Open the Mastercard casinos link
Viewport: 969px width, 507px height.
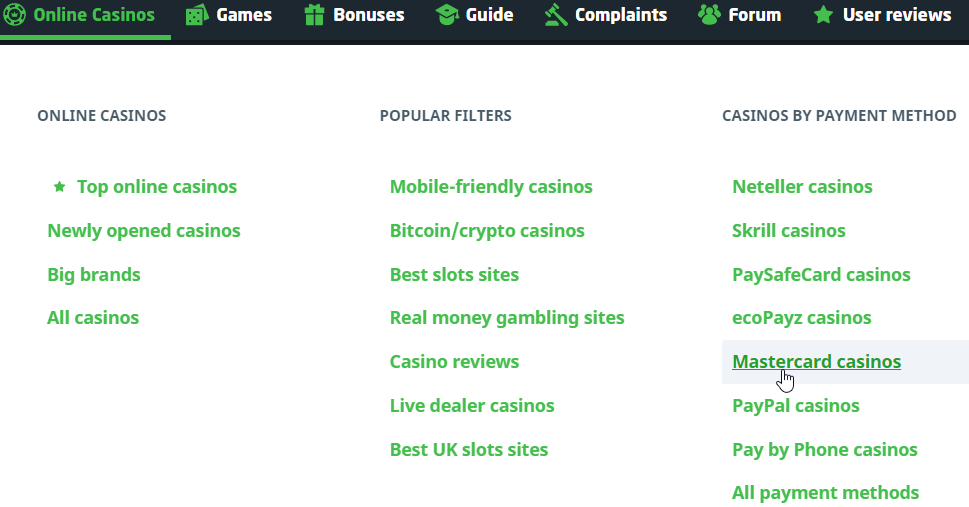pyautogui.click(x=816, y=362)
